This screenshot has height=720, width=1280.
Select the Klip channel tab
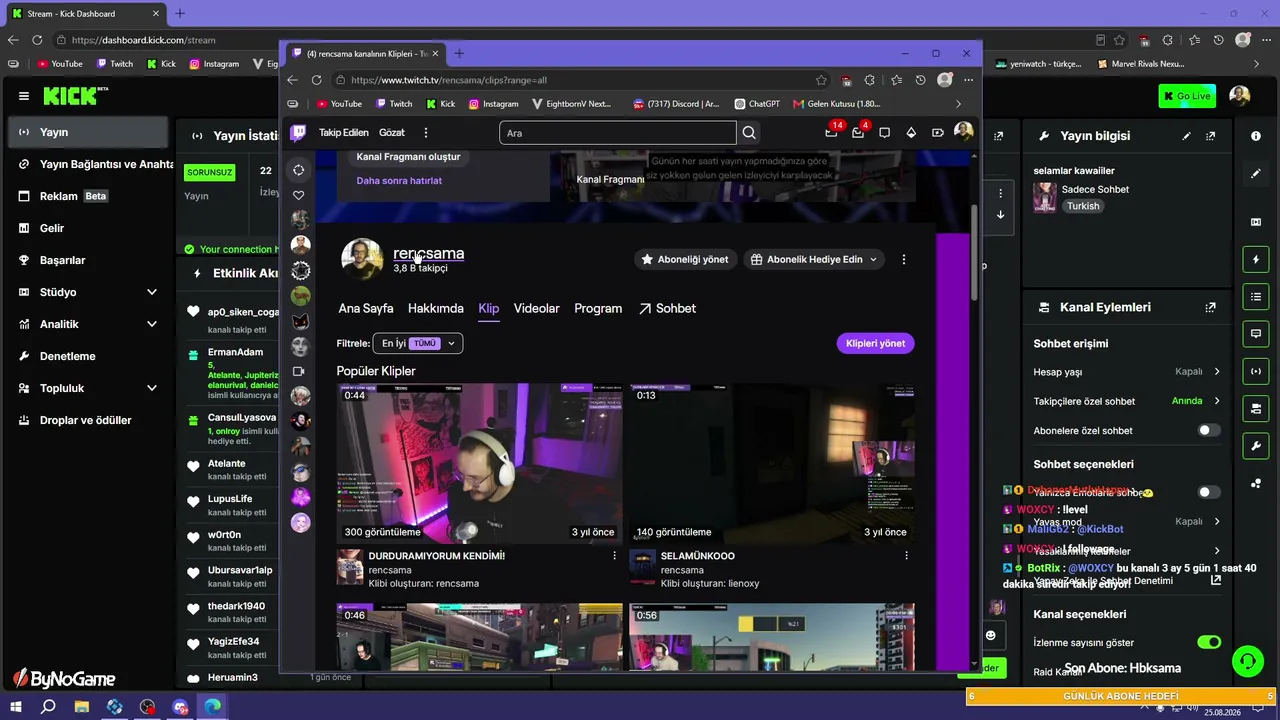tap(489, 309)
